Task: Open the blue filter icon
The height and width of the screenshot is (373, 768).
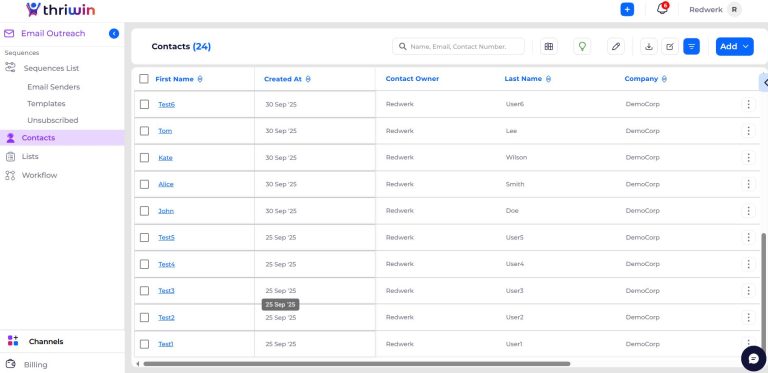Action: 691,47
